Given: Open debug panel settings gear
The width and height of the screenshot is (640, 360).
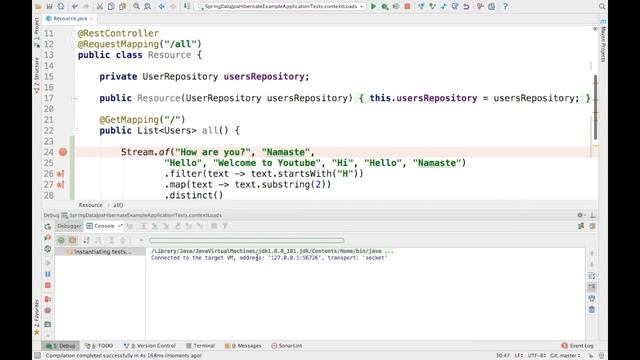Looking at the screenshot, I should tap(580, 215).
